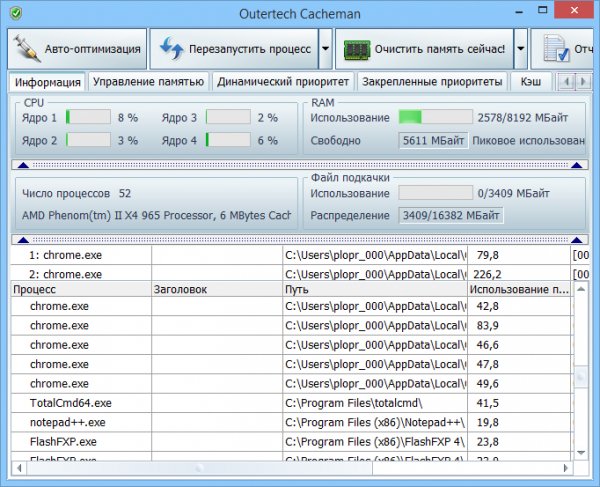Image resolution: width=600 pixels, height=487 pixels.
Task: Click the horizontal scrollbar left arrow
Action: [19, 467]
